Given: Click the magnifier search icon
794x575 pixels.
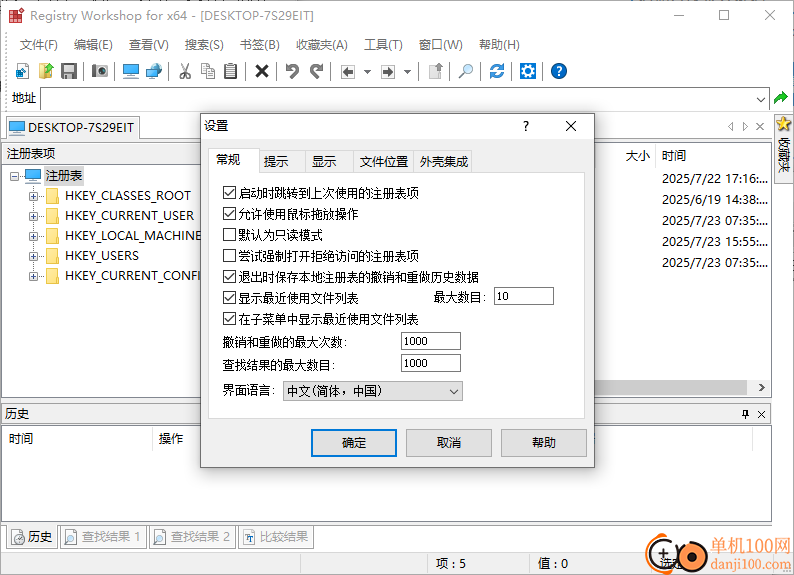Looking at the screenshot, I should 466,71.
